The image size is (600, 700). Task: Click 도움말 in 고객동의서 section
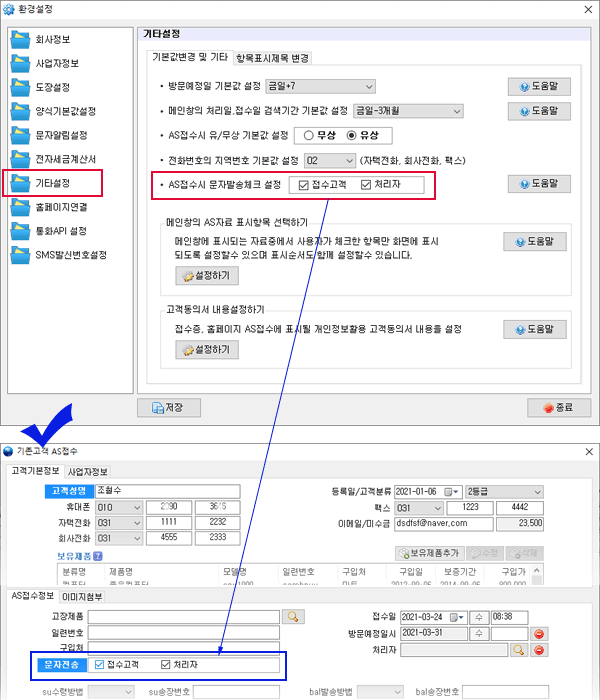click(x=535, y=329)
